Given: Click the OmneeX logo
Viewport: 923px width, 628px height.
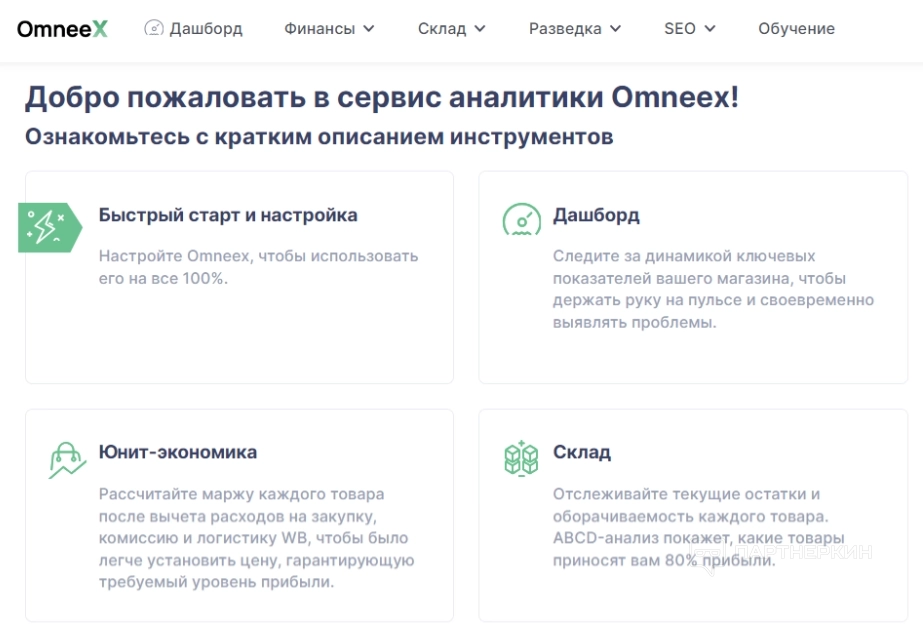Looking at the screenshot, I should click(62, 28).
